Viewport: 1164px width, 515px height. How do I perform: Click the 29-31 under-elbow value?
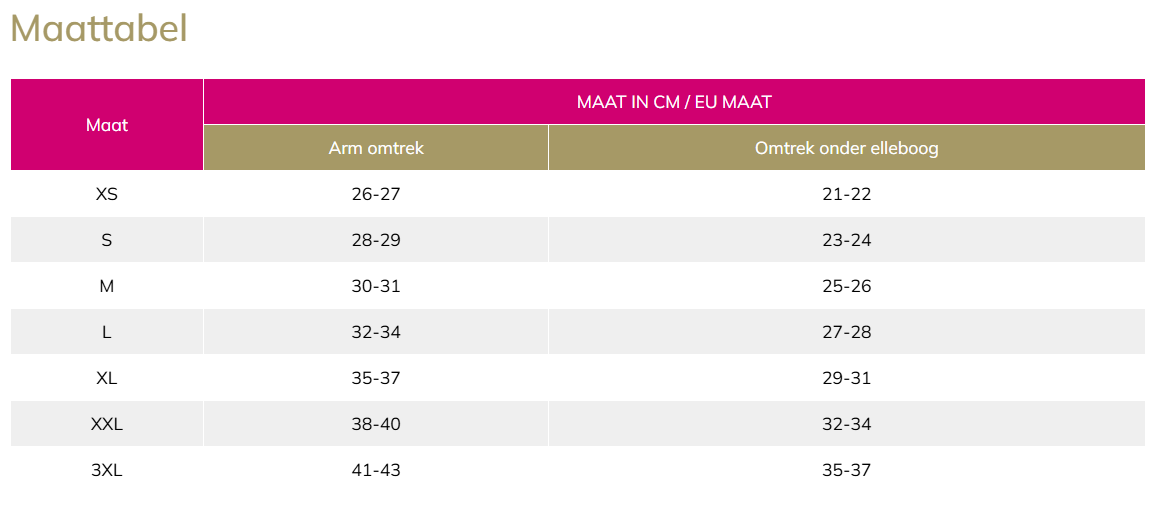point(846,378)
